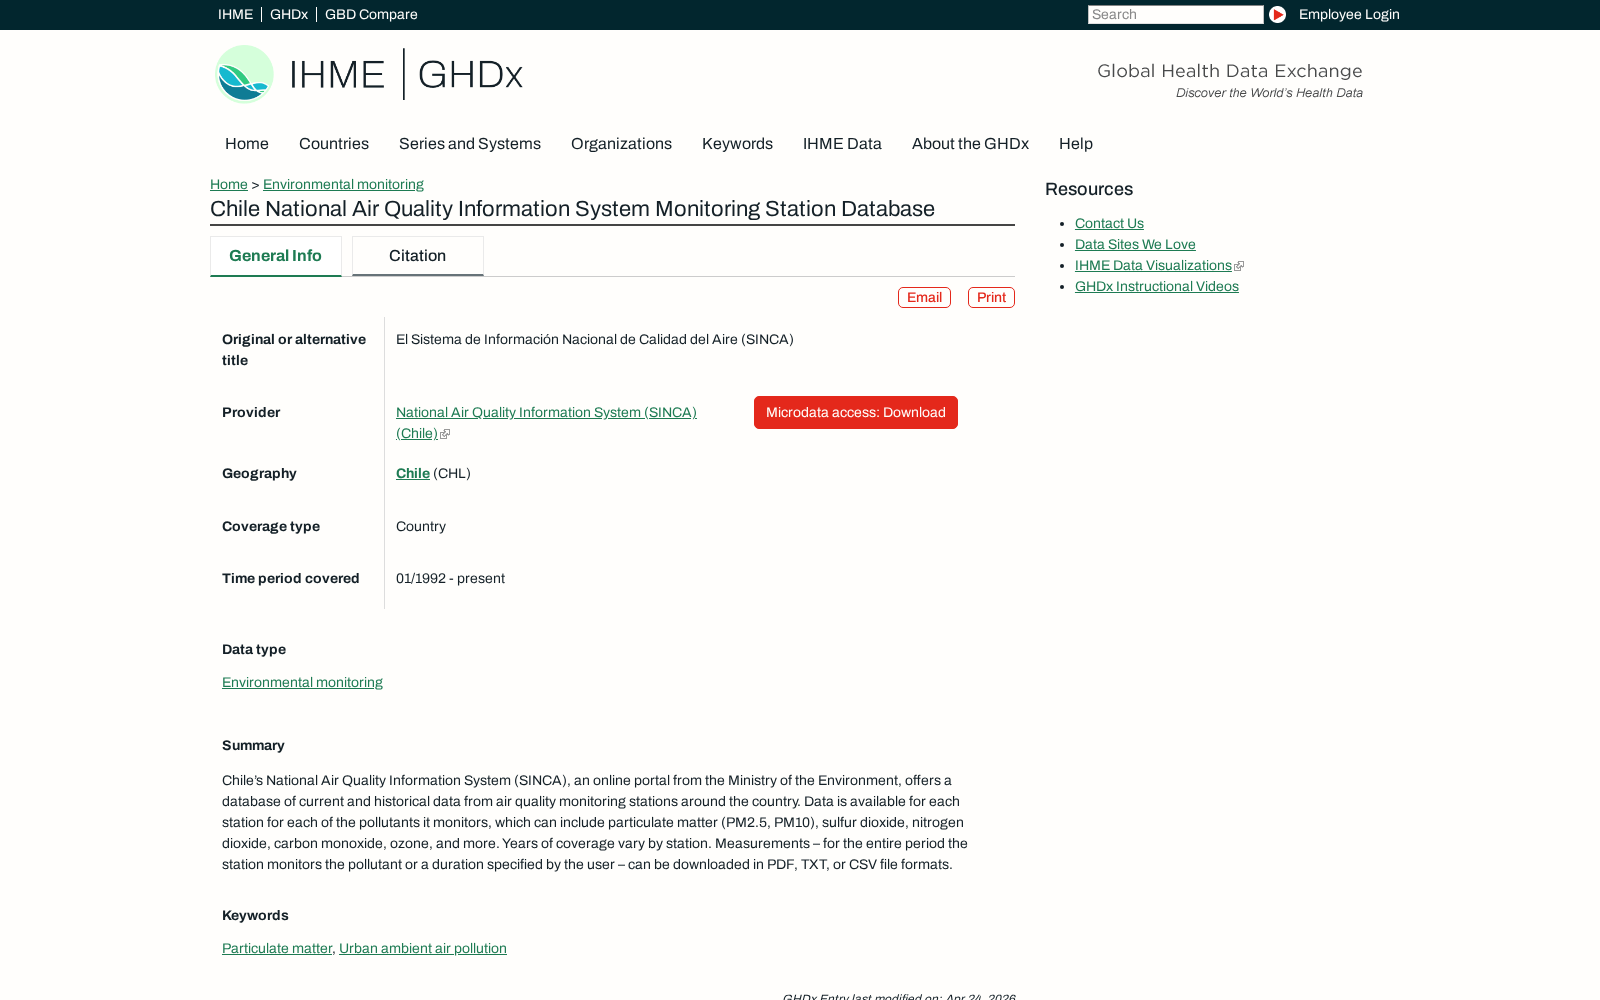Click the 'Country' coverage type value
The image size is (1600, 1000).
[421, 527]
